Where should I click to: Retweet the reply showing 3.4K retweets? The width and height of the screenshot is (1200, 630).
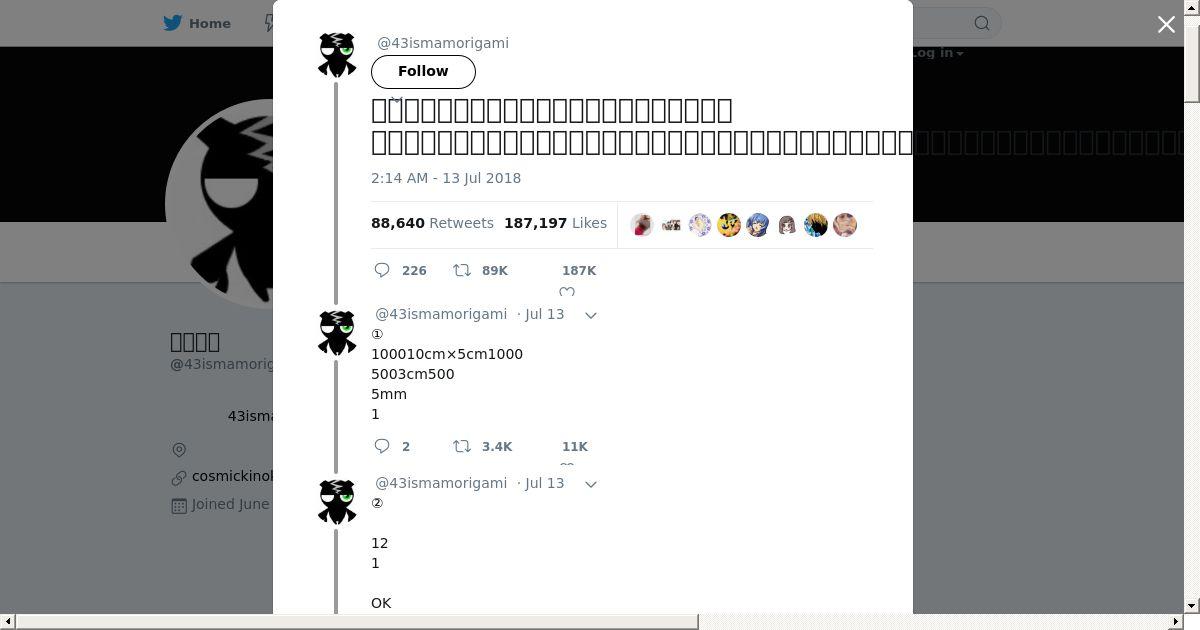462,446
